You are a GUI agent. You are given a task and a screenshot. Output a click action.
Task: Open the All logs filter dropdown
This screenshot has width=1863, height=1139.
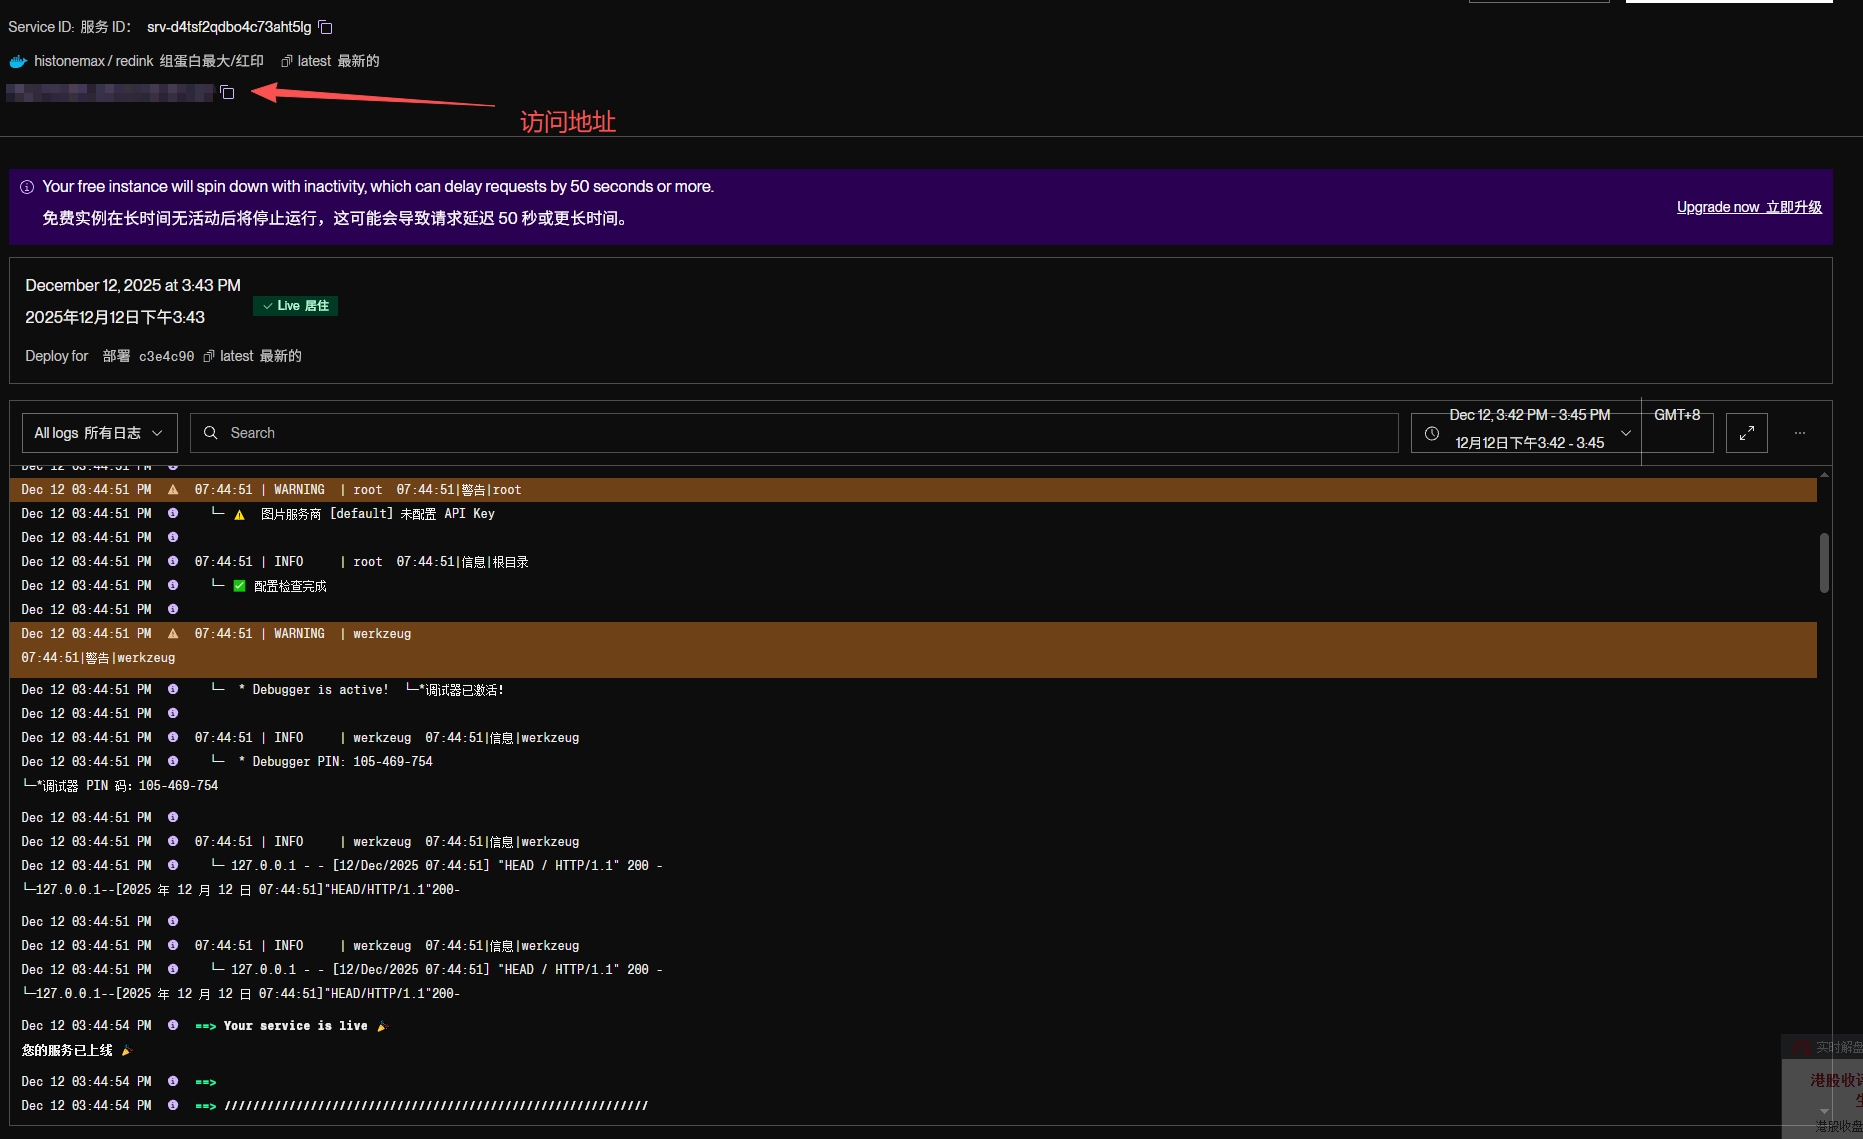(99, 433)
